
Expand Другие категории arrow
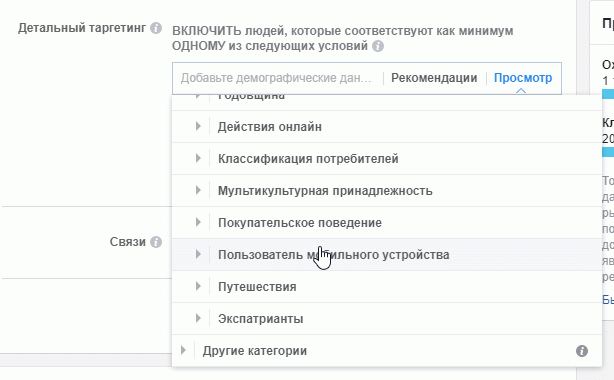[x=183, y=350]
